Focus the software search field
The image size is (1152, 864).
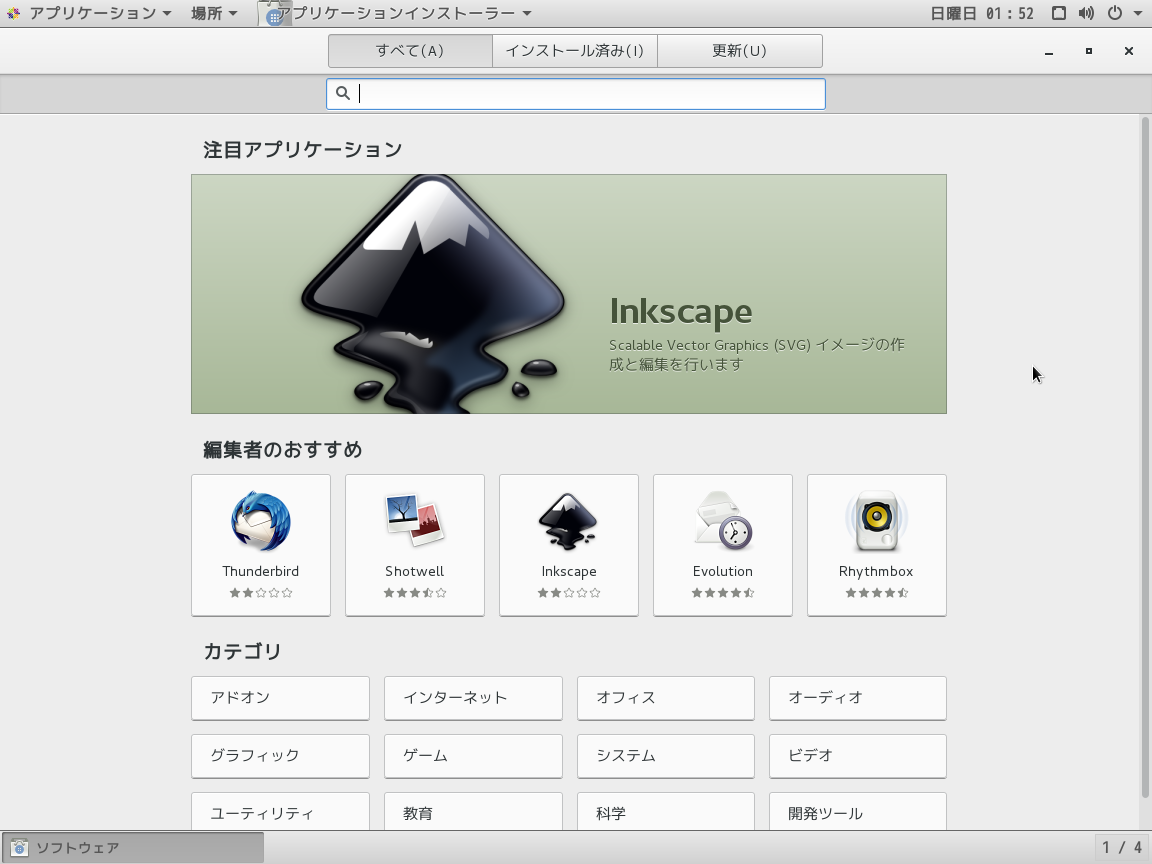(x=576, y=94)
